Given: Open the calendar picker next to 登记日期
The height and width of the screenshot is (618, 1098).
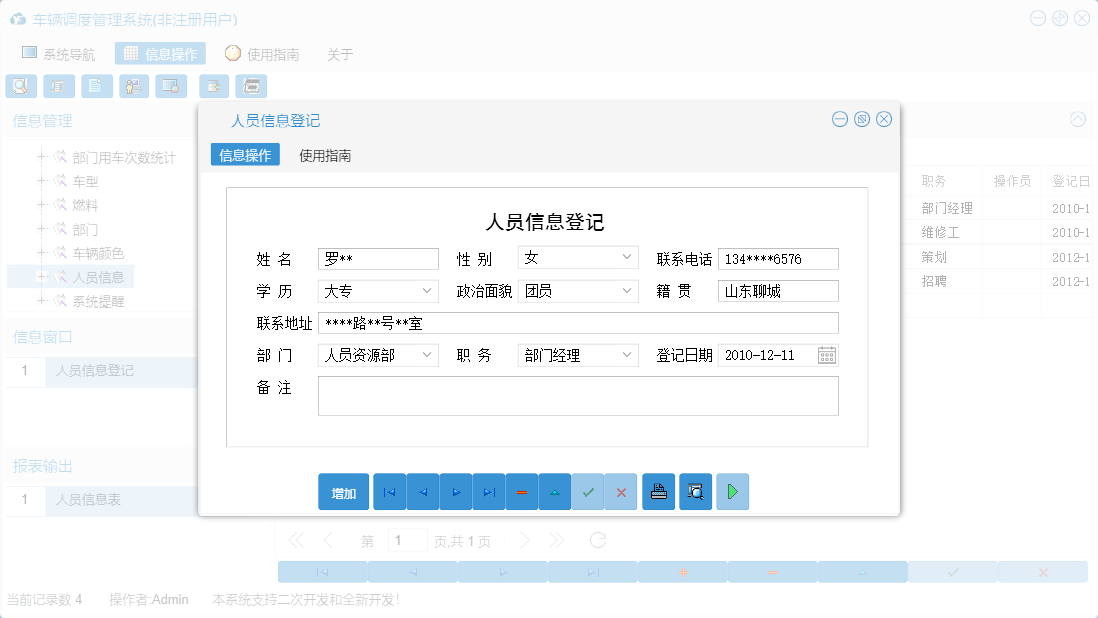Looking at the screenshot, I should (x=827, y=355).
